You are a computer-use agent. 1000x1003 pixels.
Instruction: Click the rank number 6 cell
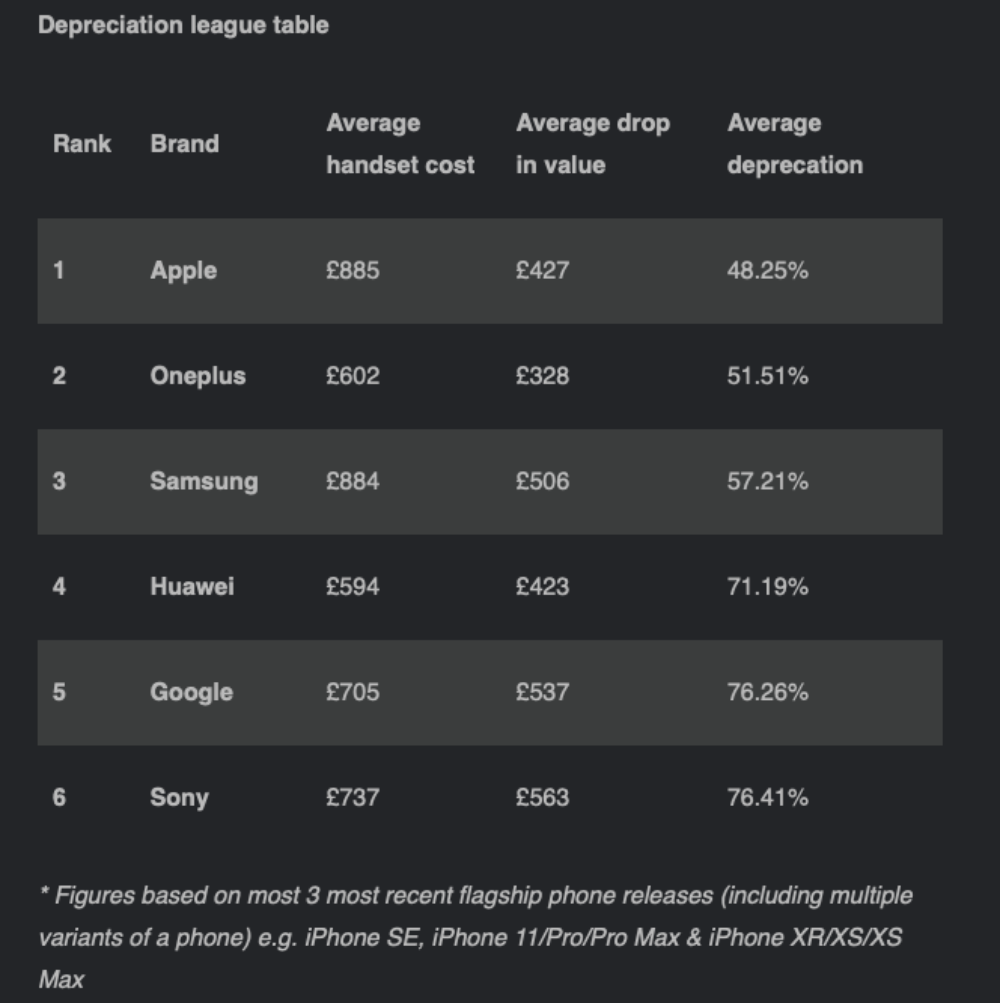(59, 797)
